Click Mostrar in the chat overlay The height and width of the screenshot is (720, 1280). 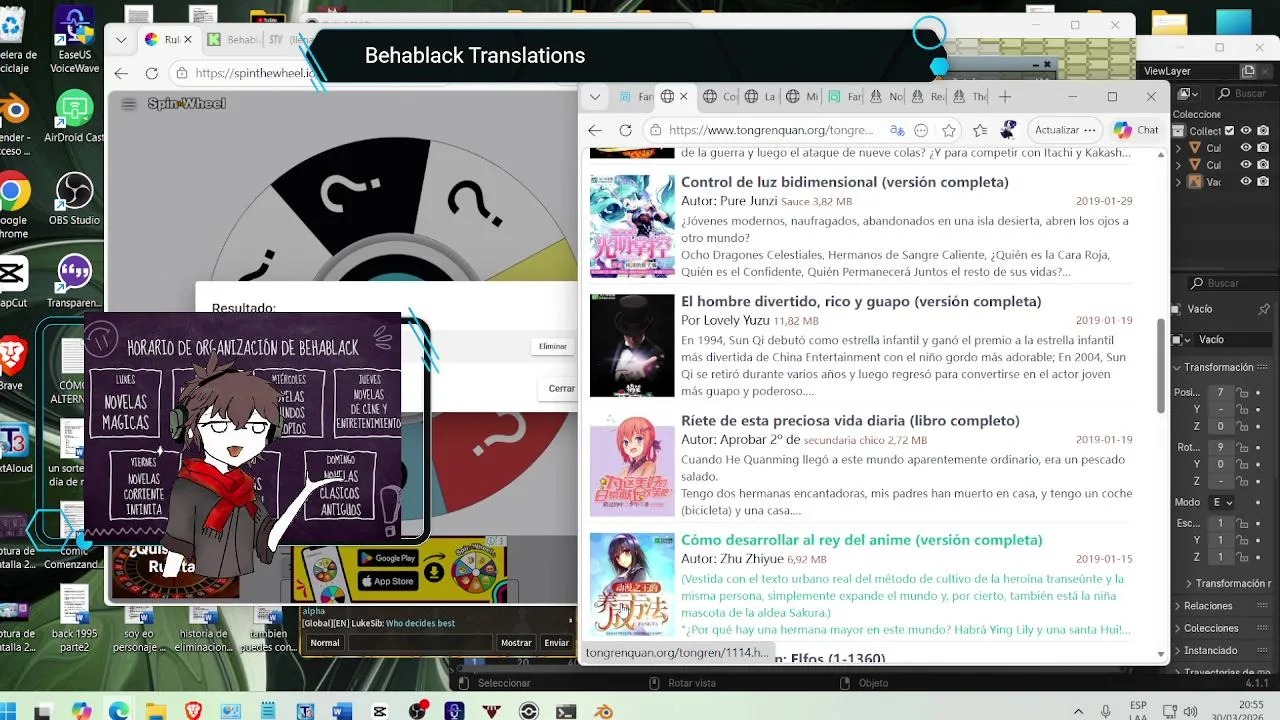tap(516, 643)
